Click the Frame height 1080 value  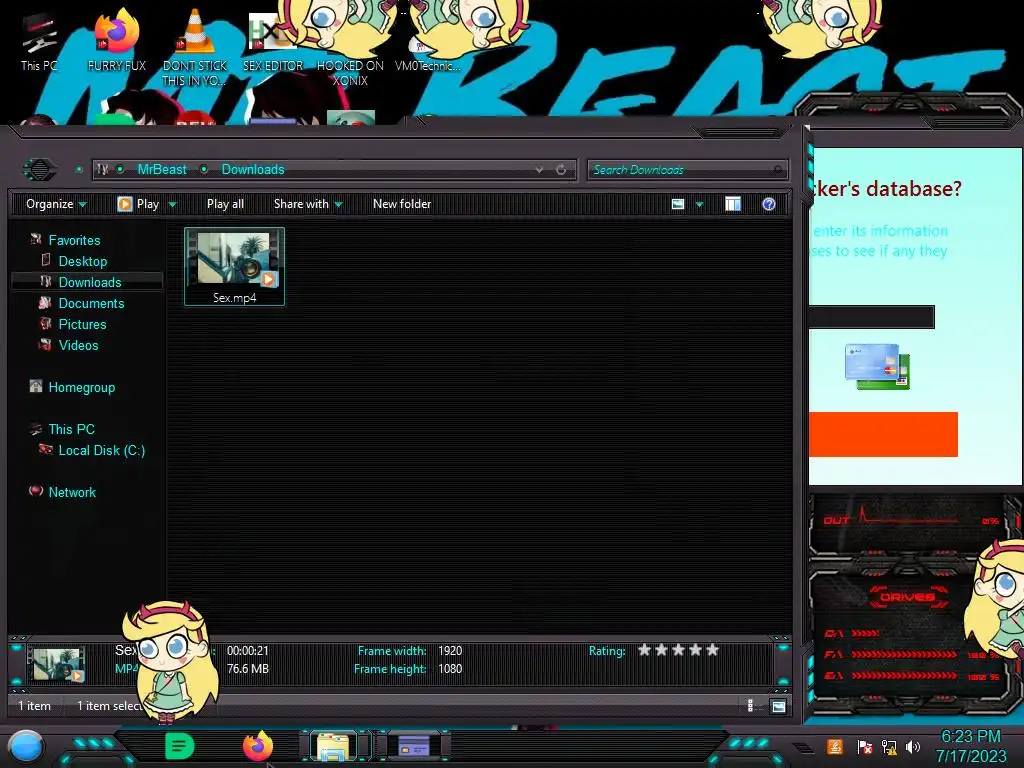(450, 669)
